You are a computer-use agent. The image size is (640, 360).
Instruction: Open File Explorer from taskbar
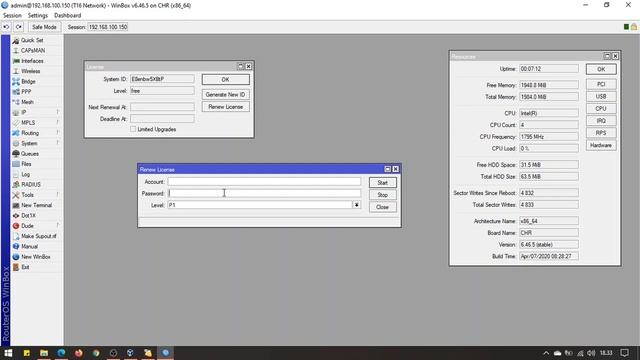coord(44,353)
